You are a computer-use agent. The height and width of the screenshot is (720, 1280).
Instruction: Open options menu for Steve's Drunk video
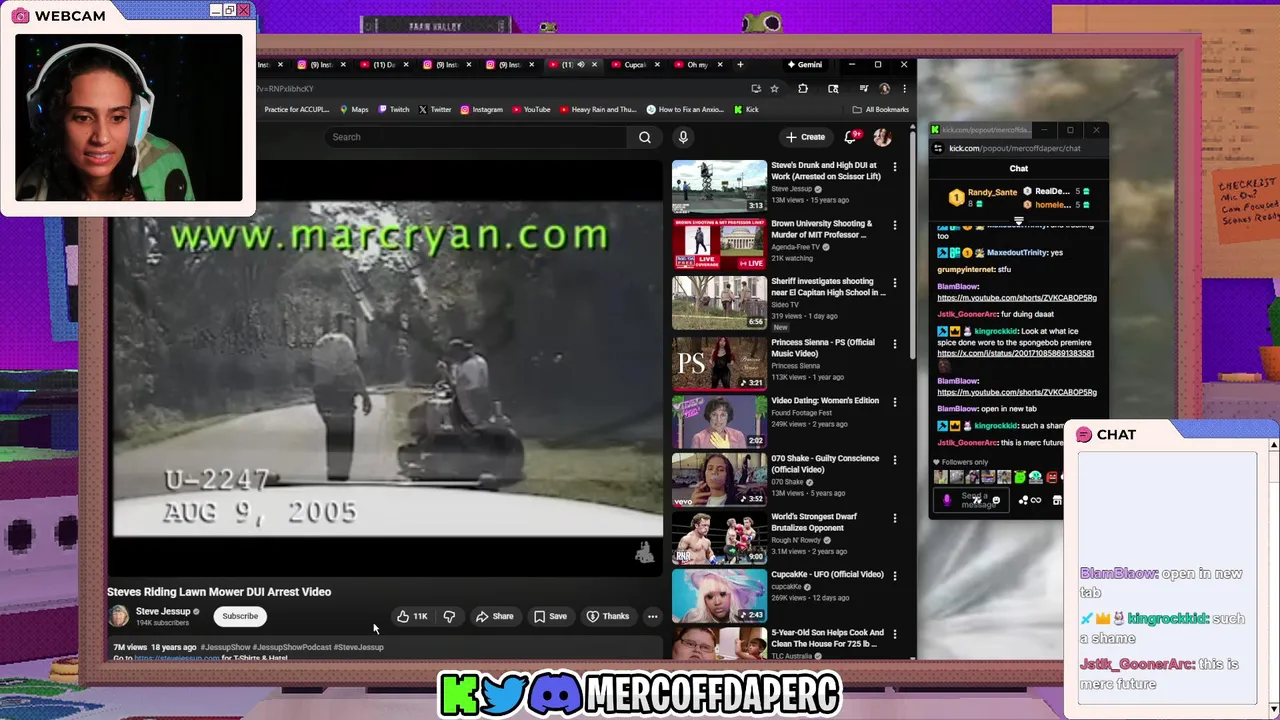pyautogui.click(x=895, y=167)
